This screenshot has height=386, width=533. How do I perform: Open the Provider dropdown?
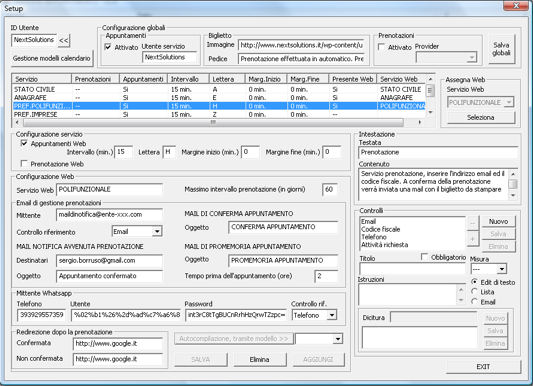pyautogui.click(x=471, y=57)
